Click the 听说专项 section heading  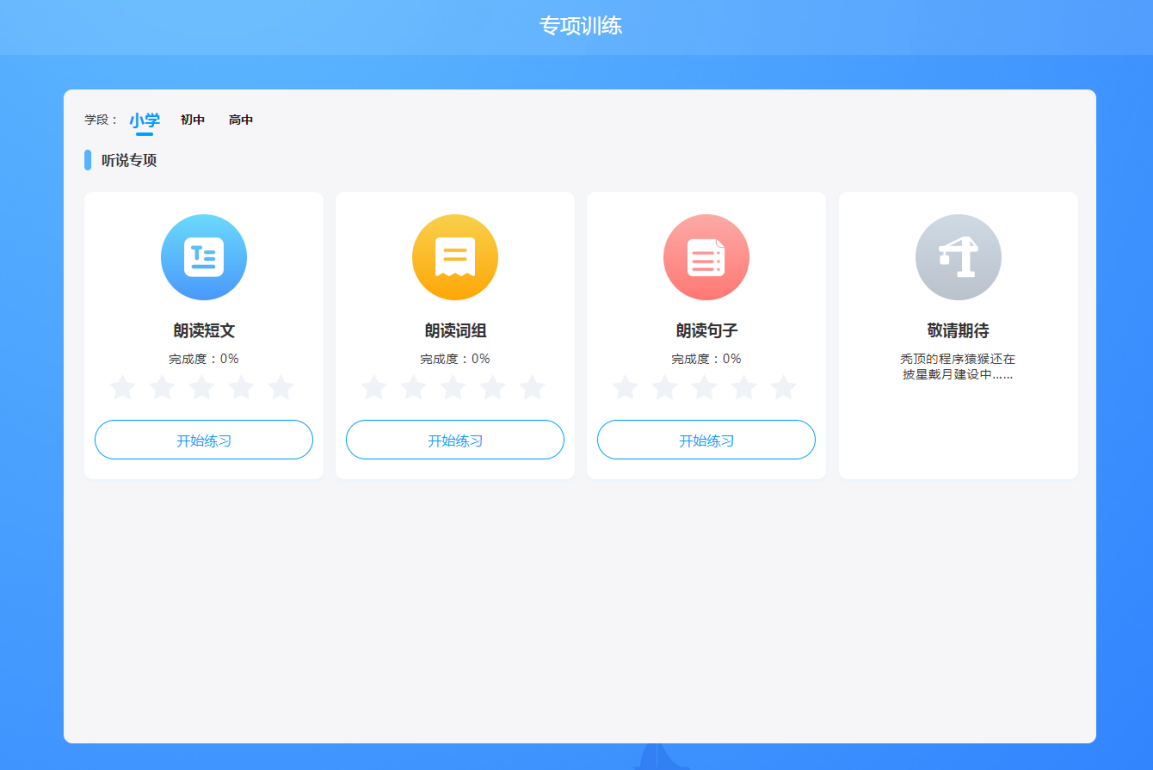[x=129, y=160]
